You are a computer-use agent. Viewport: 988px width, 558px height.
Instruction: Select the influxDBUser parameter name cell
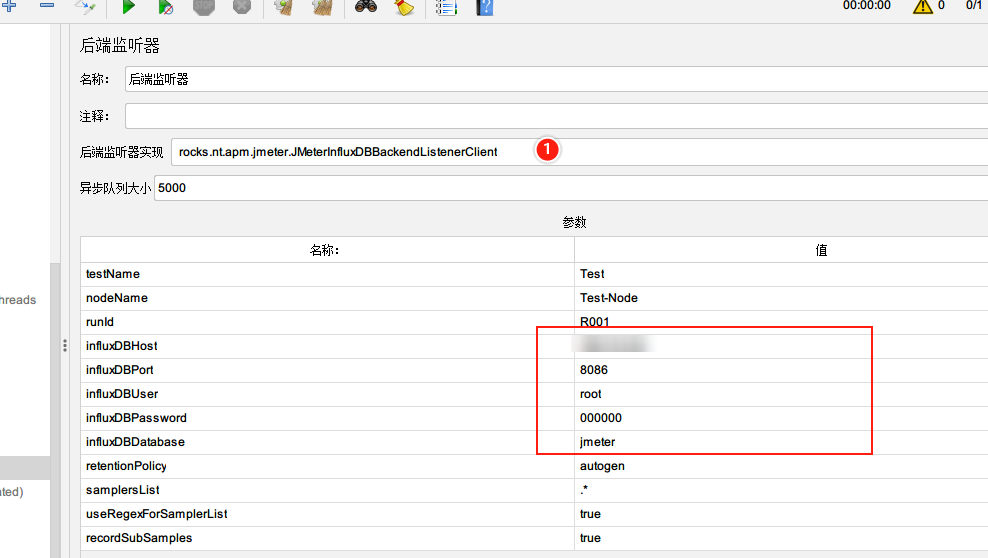[x=327, y=394]
